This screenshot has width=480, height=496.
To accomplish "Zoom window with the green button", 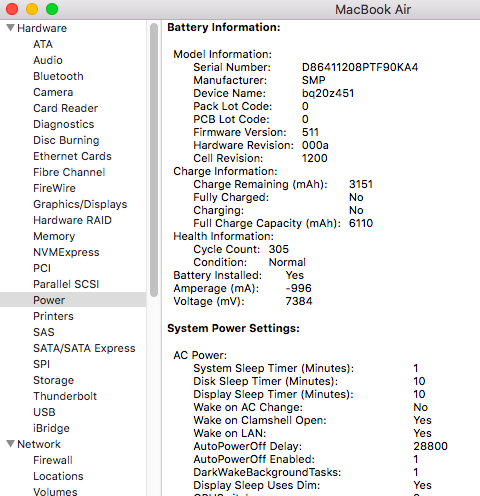I will [52, 9].
